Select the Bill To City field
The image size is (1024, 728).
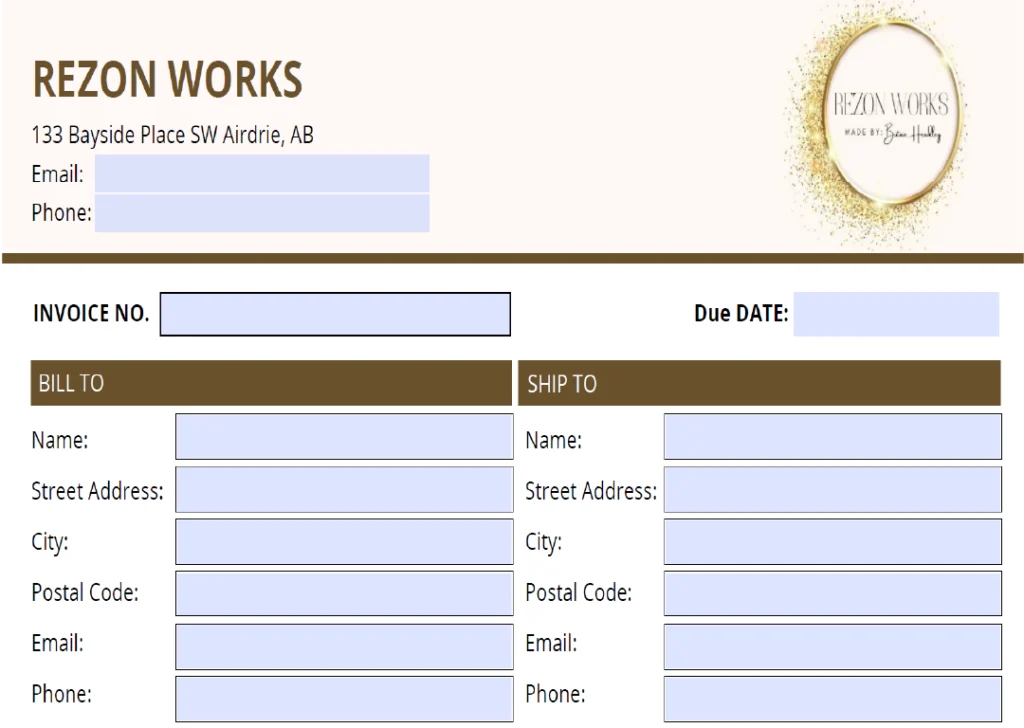point(344,541)
